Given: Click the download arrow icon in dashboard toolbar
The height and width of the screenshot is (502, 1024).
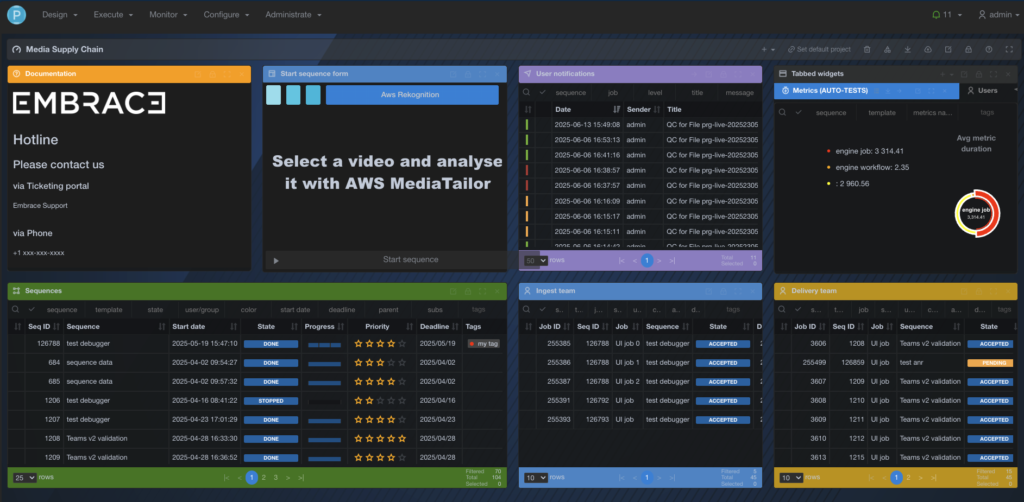Looking at the screenshot, I should click(x=907, y=50).
